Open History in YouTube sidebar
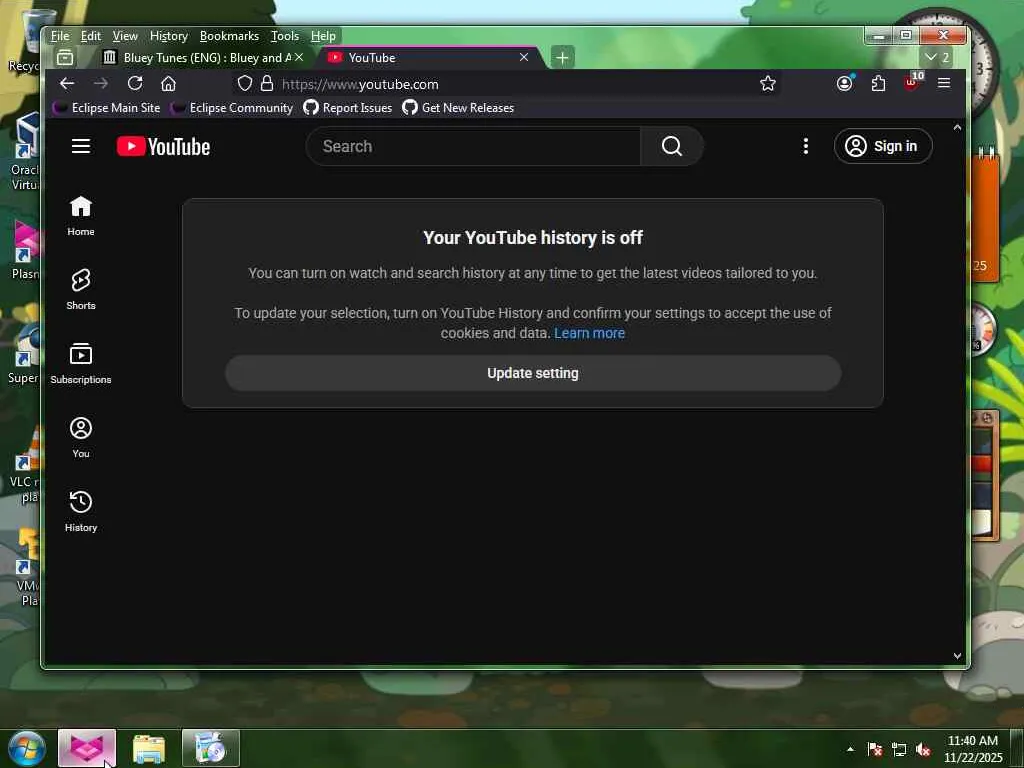 coord(81,511)
